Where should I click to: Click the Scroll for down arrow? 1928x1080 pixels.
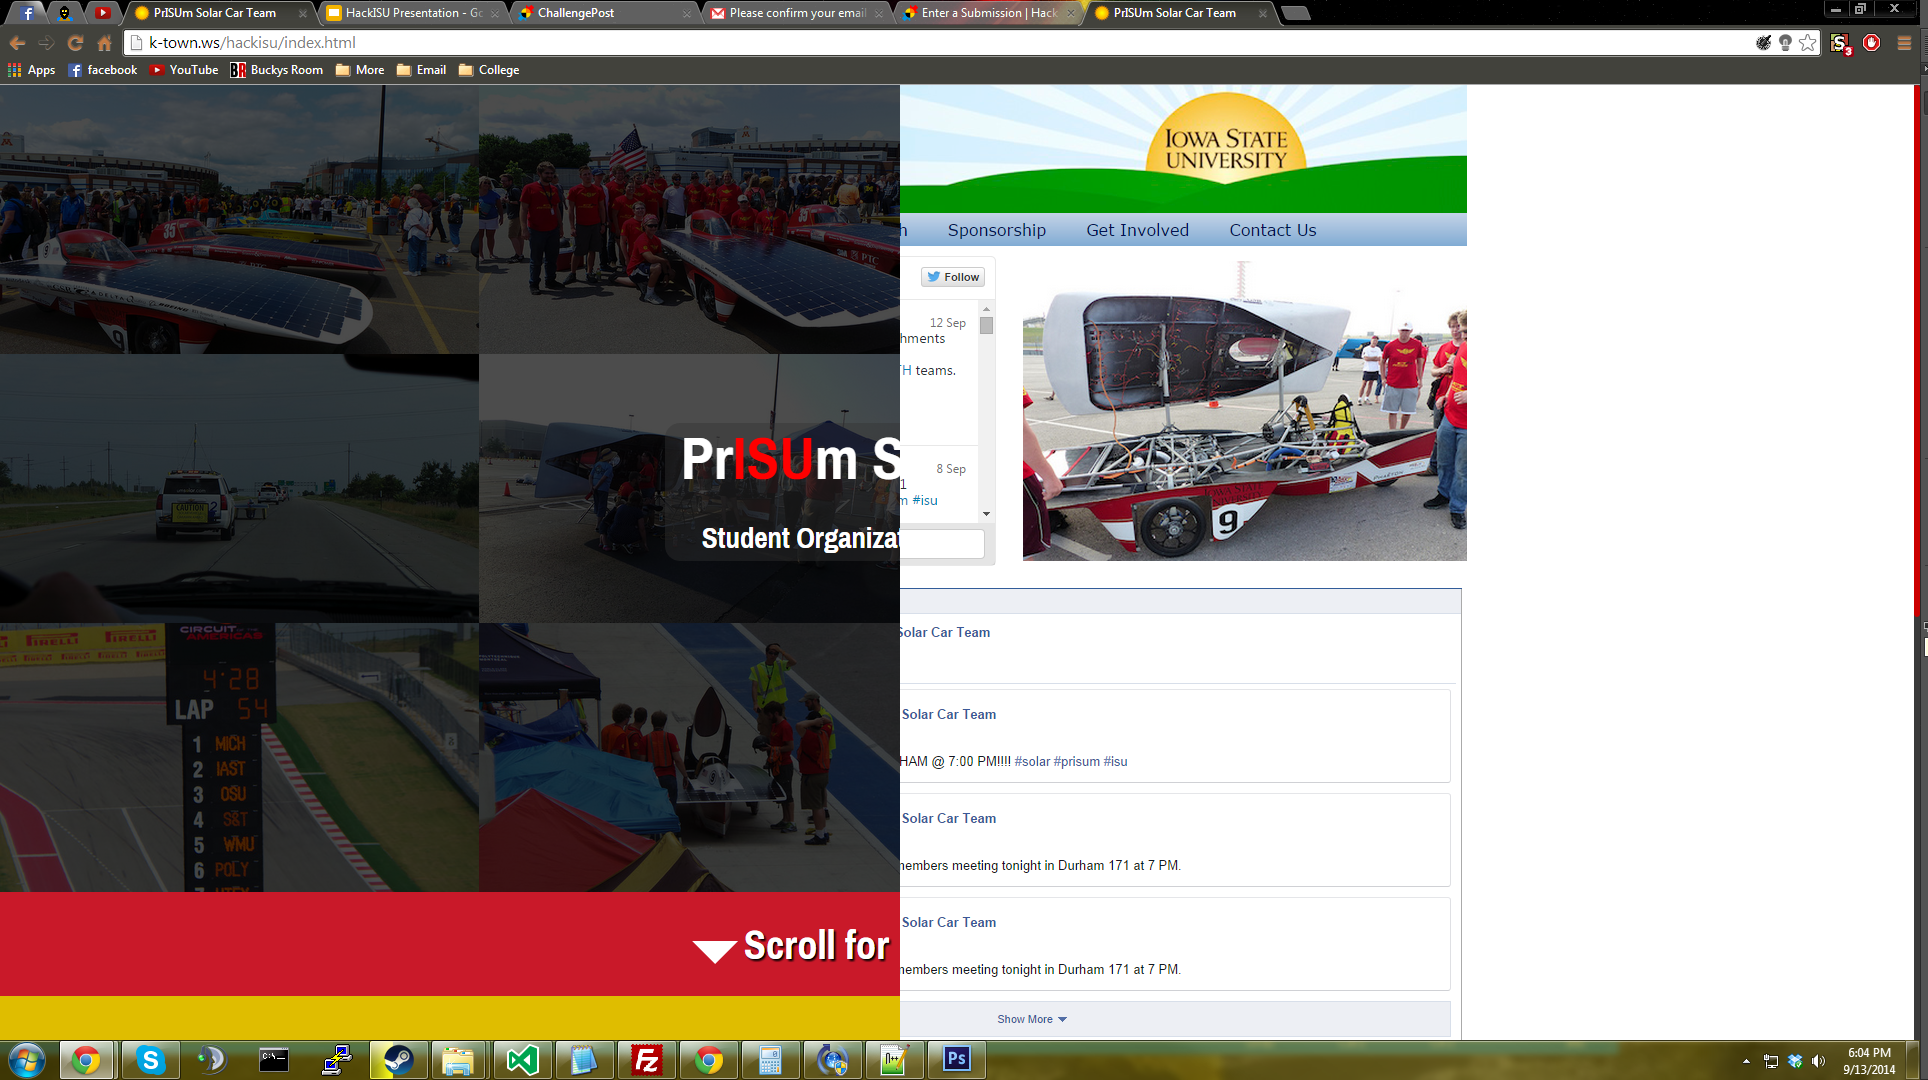(x=714, y=950)
